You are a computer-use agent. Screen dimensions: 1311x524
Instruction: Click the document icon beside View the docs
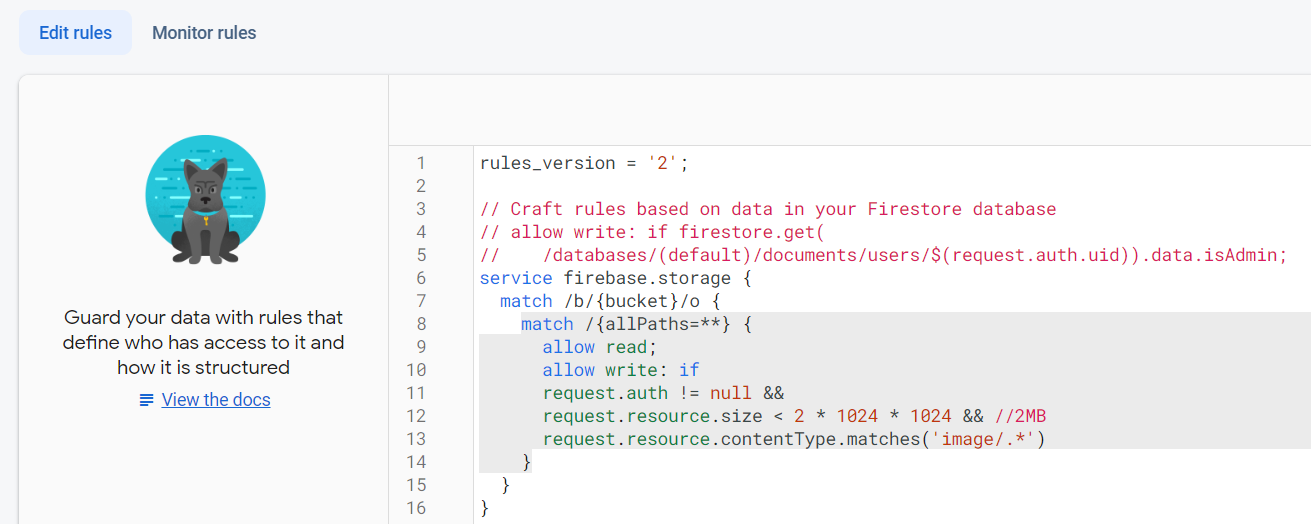147,400
